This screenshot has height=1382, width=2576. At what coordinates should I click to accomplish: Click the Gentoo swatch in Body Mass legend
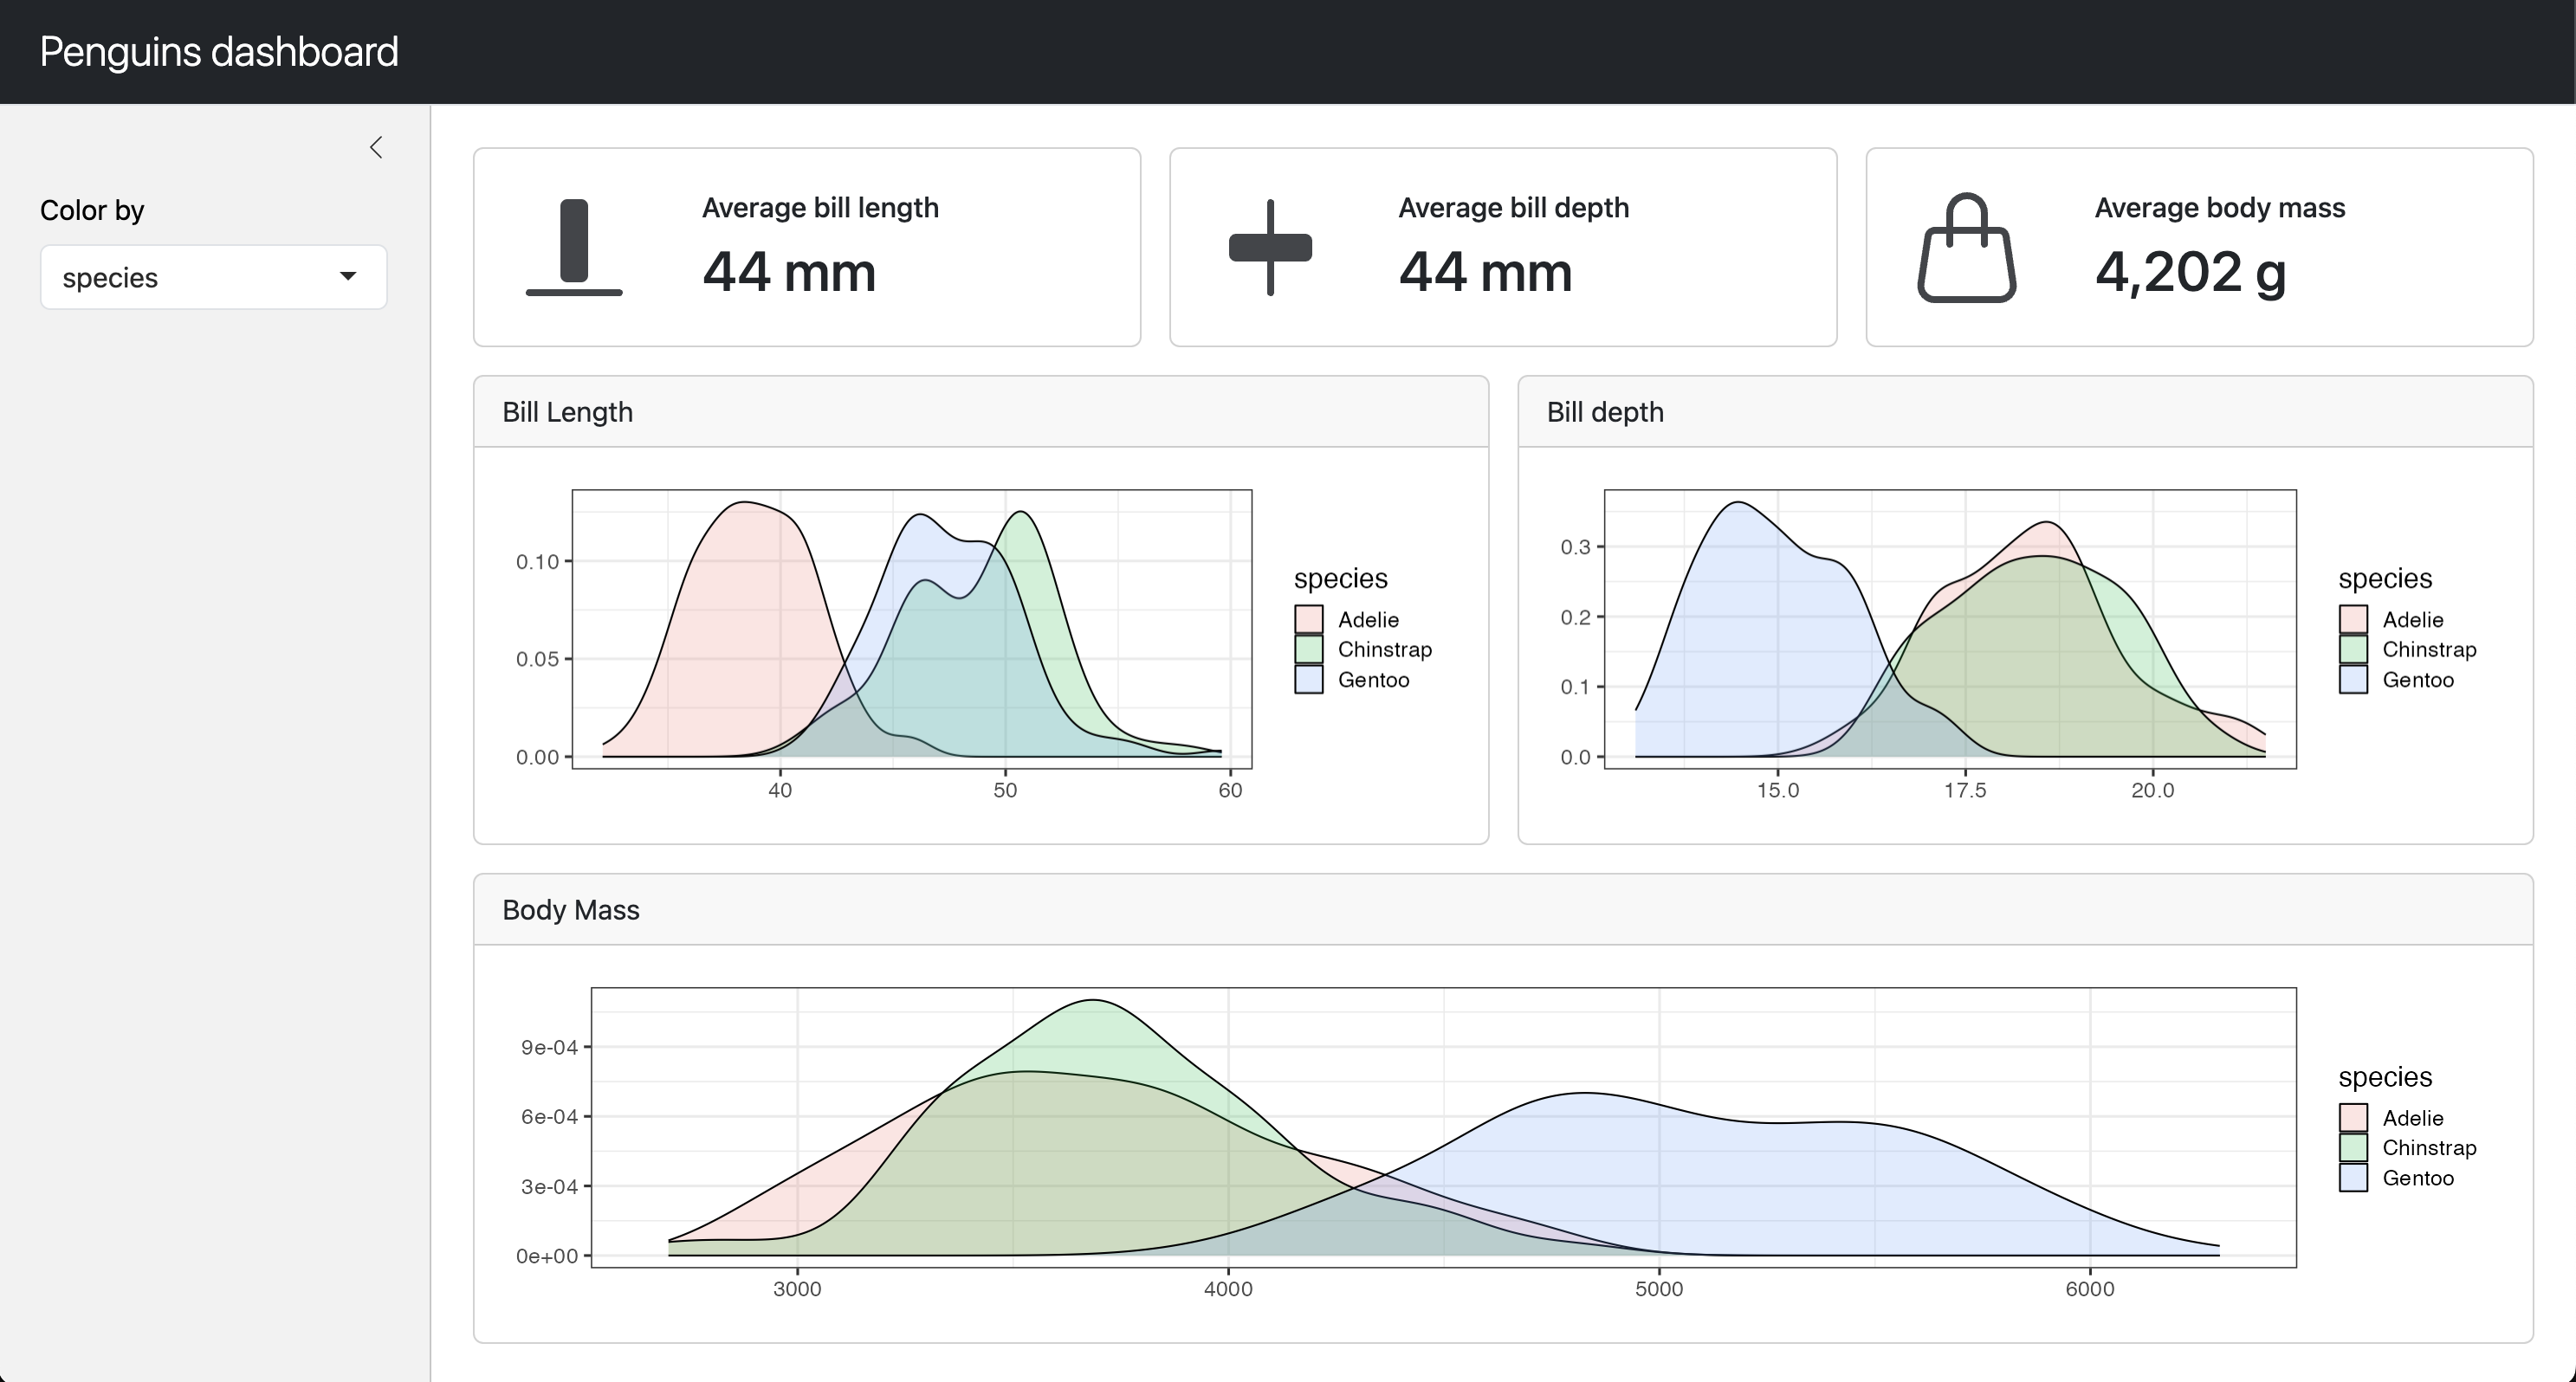(x=2352, y=1177)
